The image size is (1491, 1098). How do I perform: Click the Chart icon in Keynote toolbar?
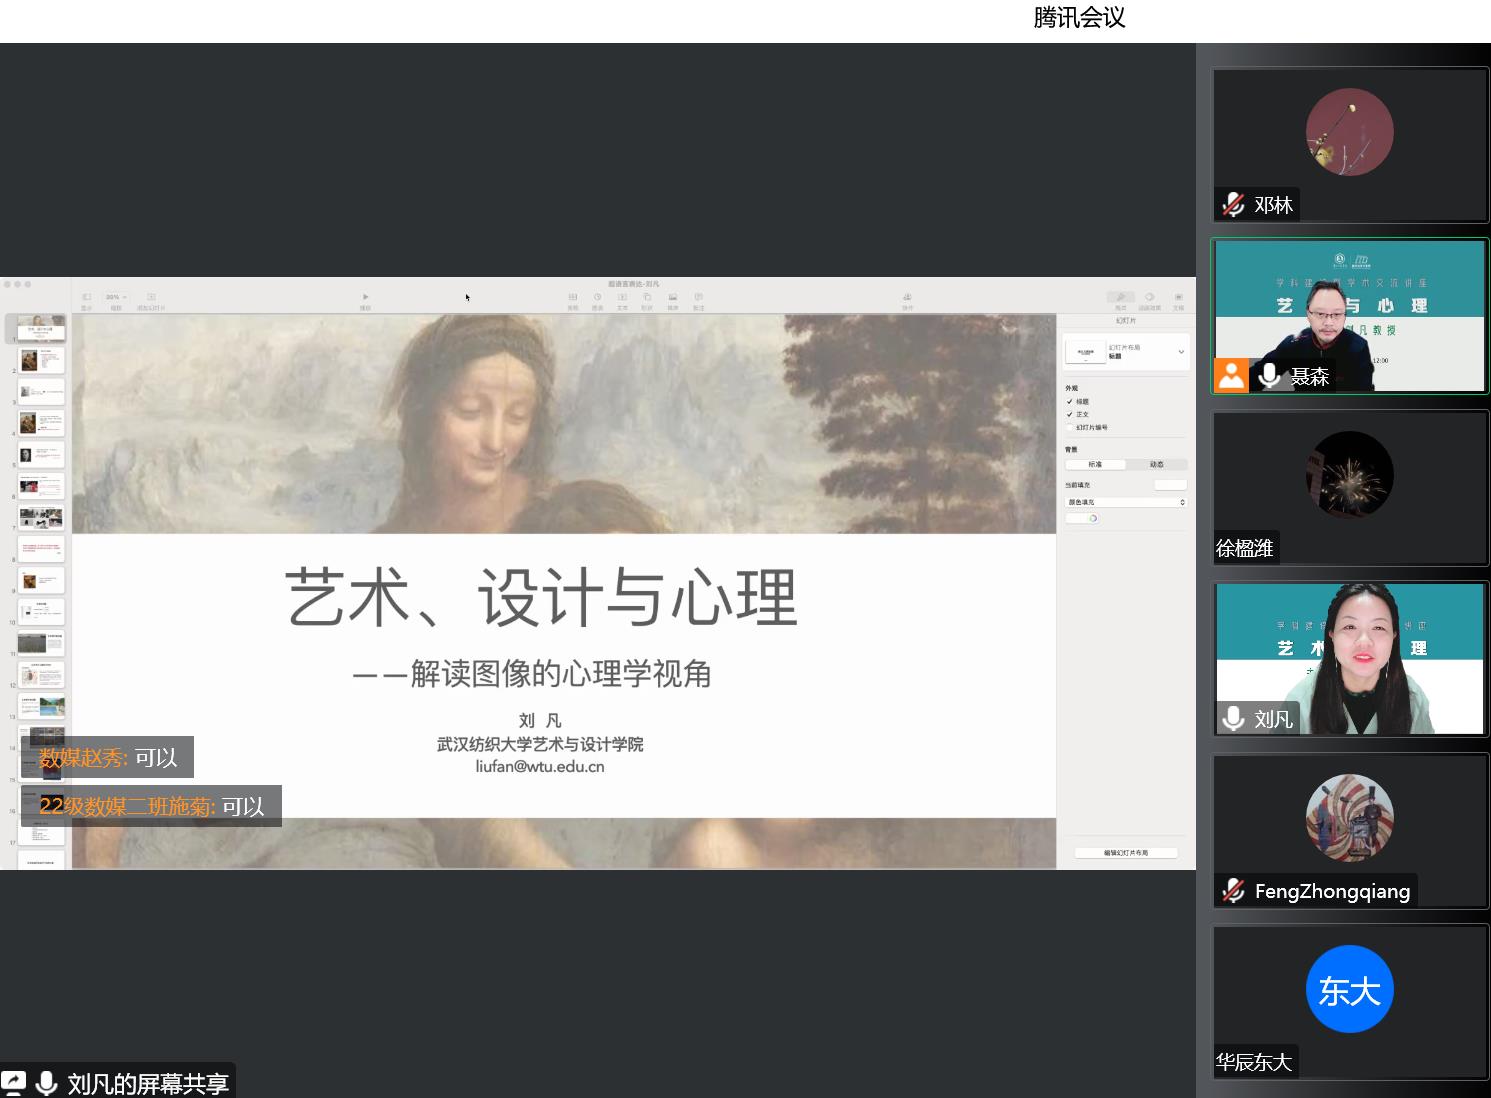597,297
